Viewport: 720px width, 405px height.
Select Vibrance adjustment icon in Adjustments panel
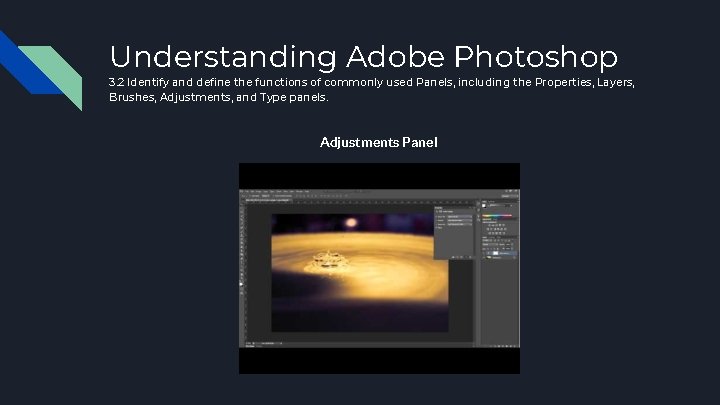[x=504, y=225]
